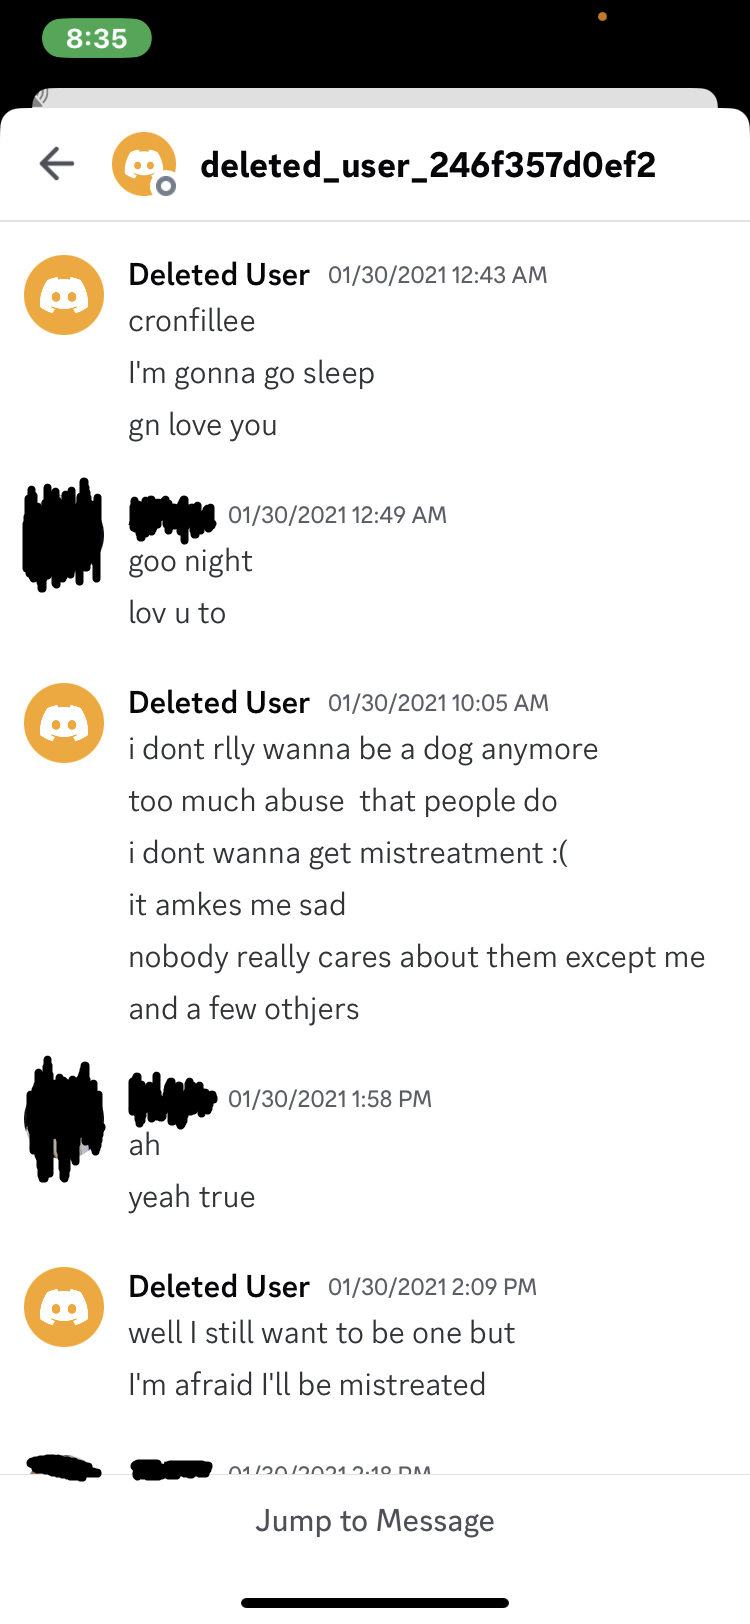
Task: Tap the green 8:35 time pill
Action: click(97, 39)
